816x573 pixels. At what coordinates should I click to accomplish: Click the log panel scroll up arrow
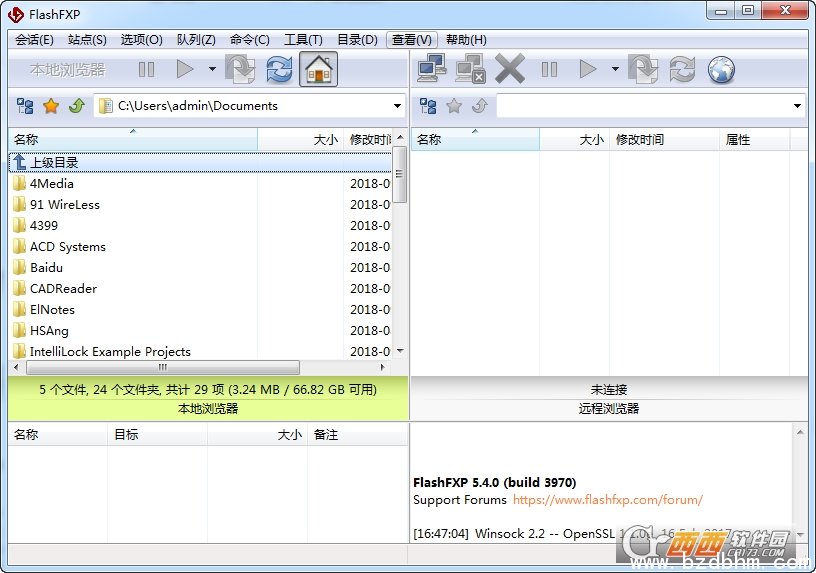point(799,432)
